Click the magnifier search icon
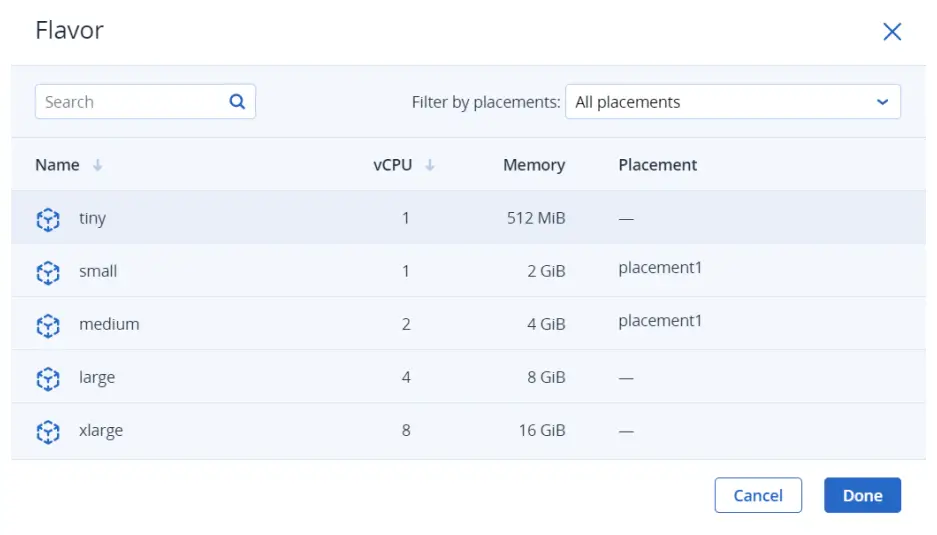The width and height of the screenshot is (937, 535). [x=237, y=101]
